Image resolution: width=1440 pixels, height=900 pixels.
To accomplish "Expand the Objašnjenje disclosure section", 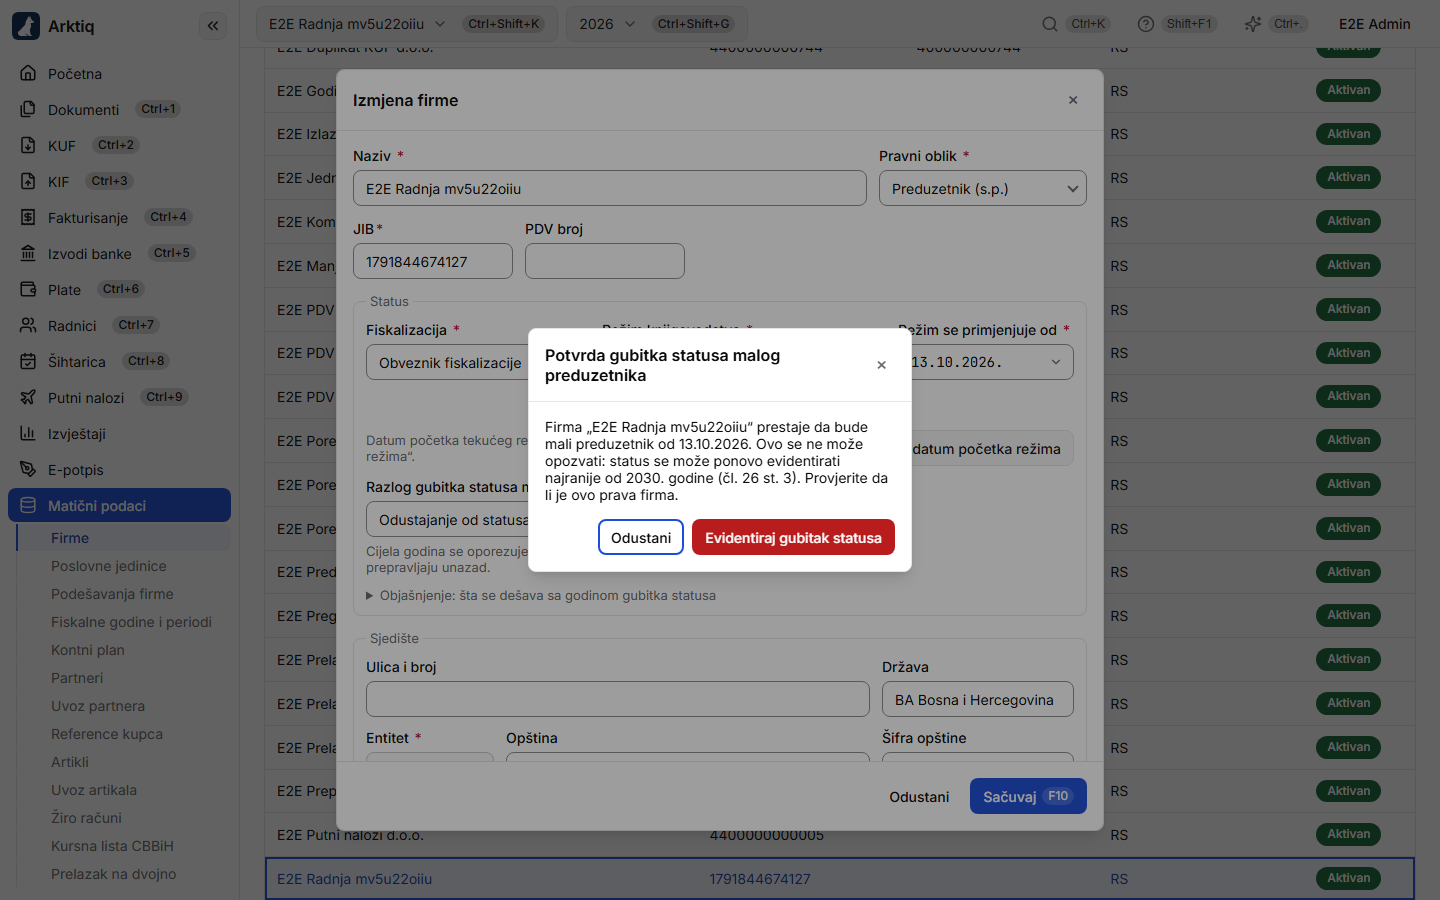I will (541, 596).
